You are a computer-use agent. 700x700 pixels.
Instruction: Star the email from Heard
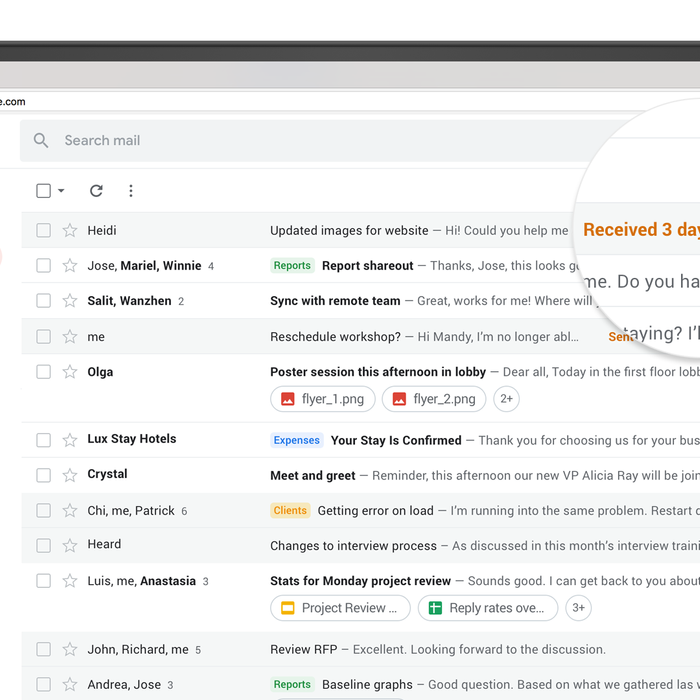tap(70, 546)
